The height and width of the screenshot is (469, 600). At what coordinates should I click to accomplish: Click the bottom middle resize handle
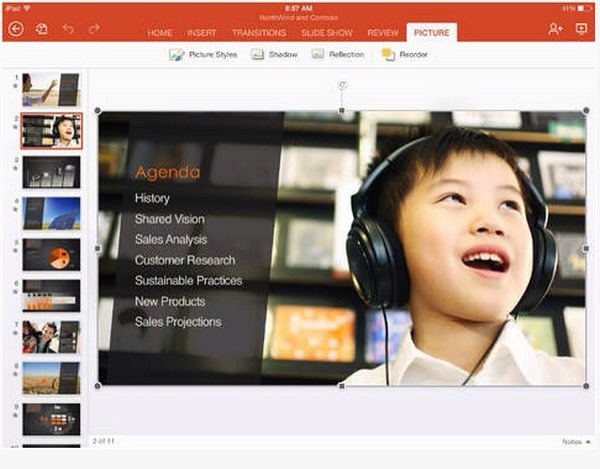click(x=342, y=386)
